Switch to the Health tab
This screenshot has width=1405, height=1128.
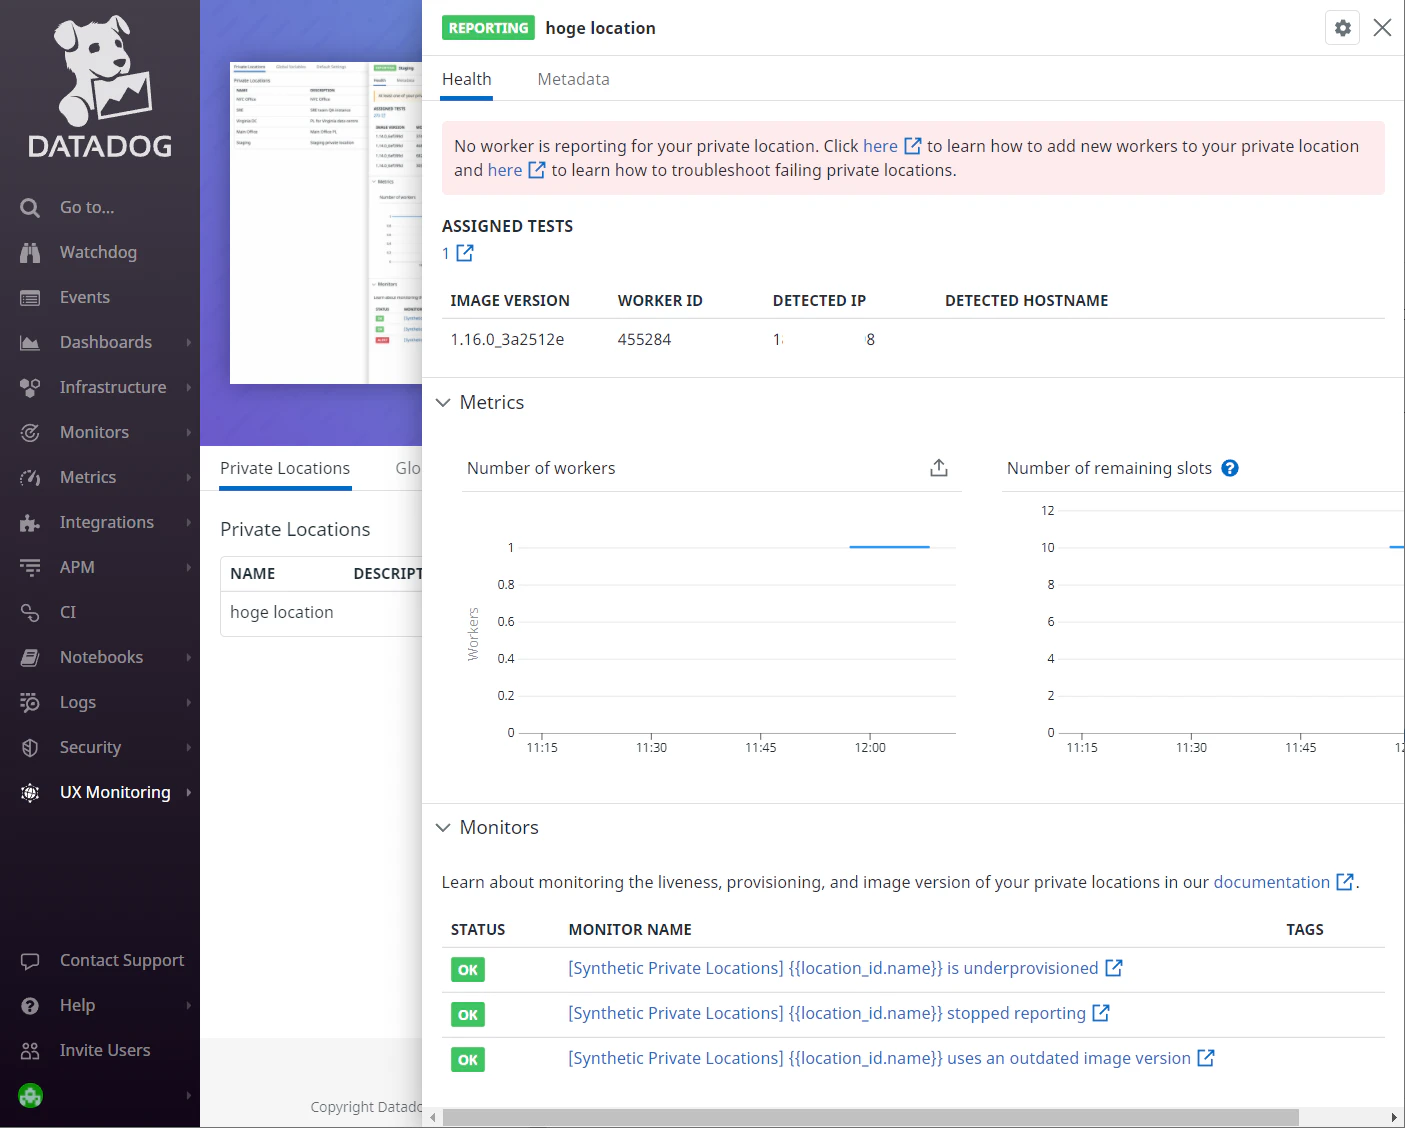[467, 80]
